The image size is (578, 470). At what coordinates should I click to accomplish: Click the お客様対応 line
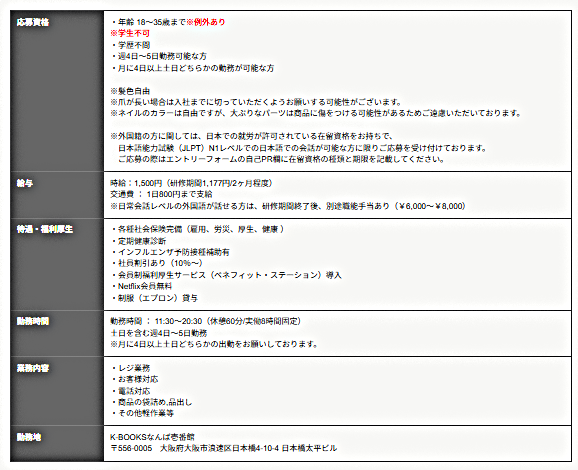pos(135,379)
